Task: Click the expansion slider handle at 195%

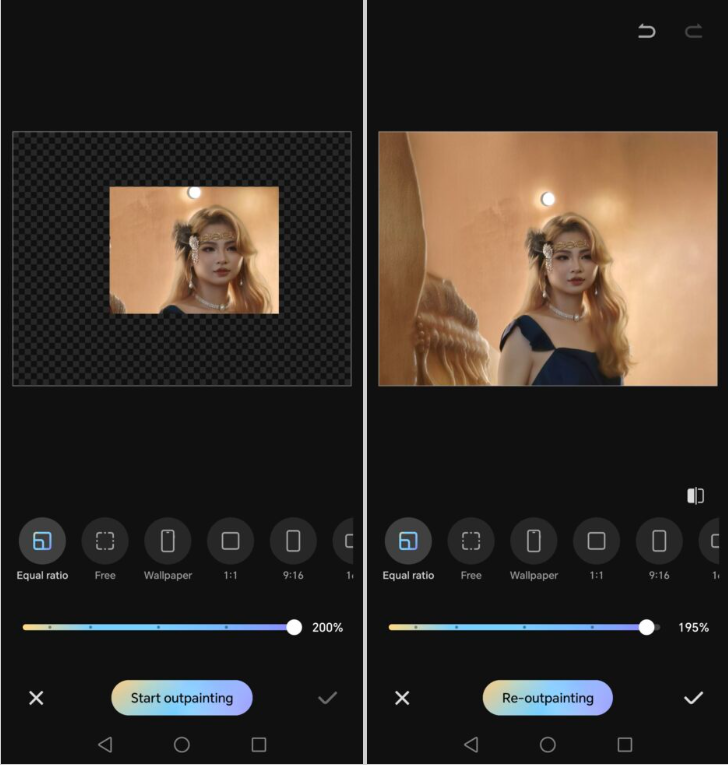Action: click(647, 627)
